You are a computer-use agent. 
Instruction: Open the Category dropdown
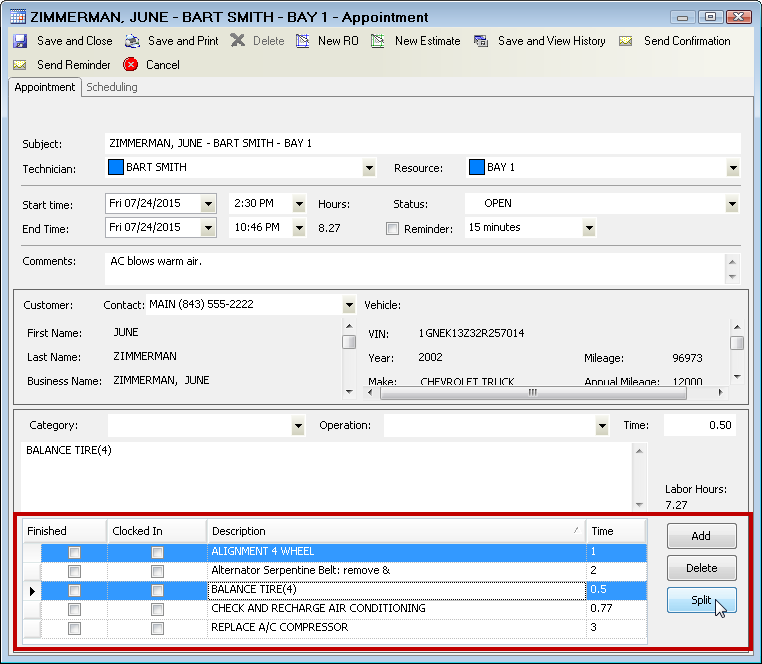click(x=298, y=426)
